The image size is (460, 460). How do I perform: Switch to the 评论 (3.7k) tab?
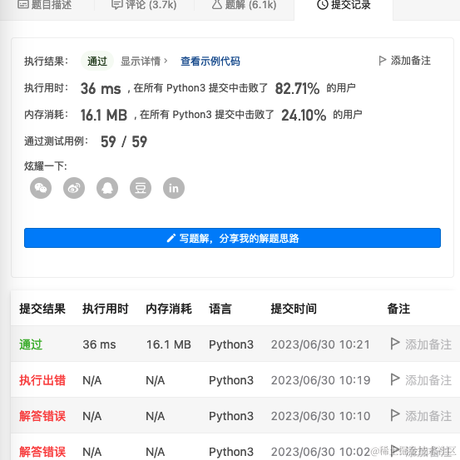(144, 5)
